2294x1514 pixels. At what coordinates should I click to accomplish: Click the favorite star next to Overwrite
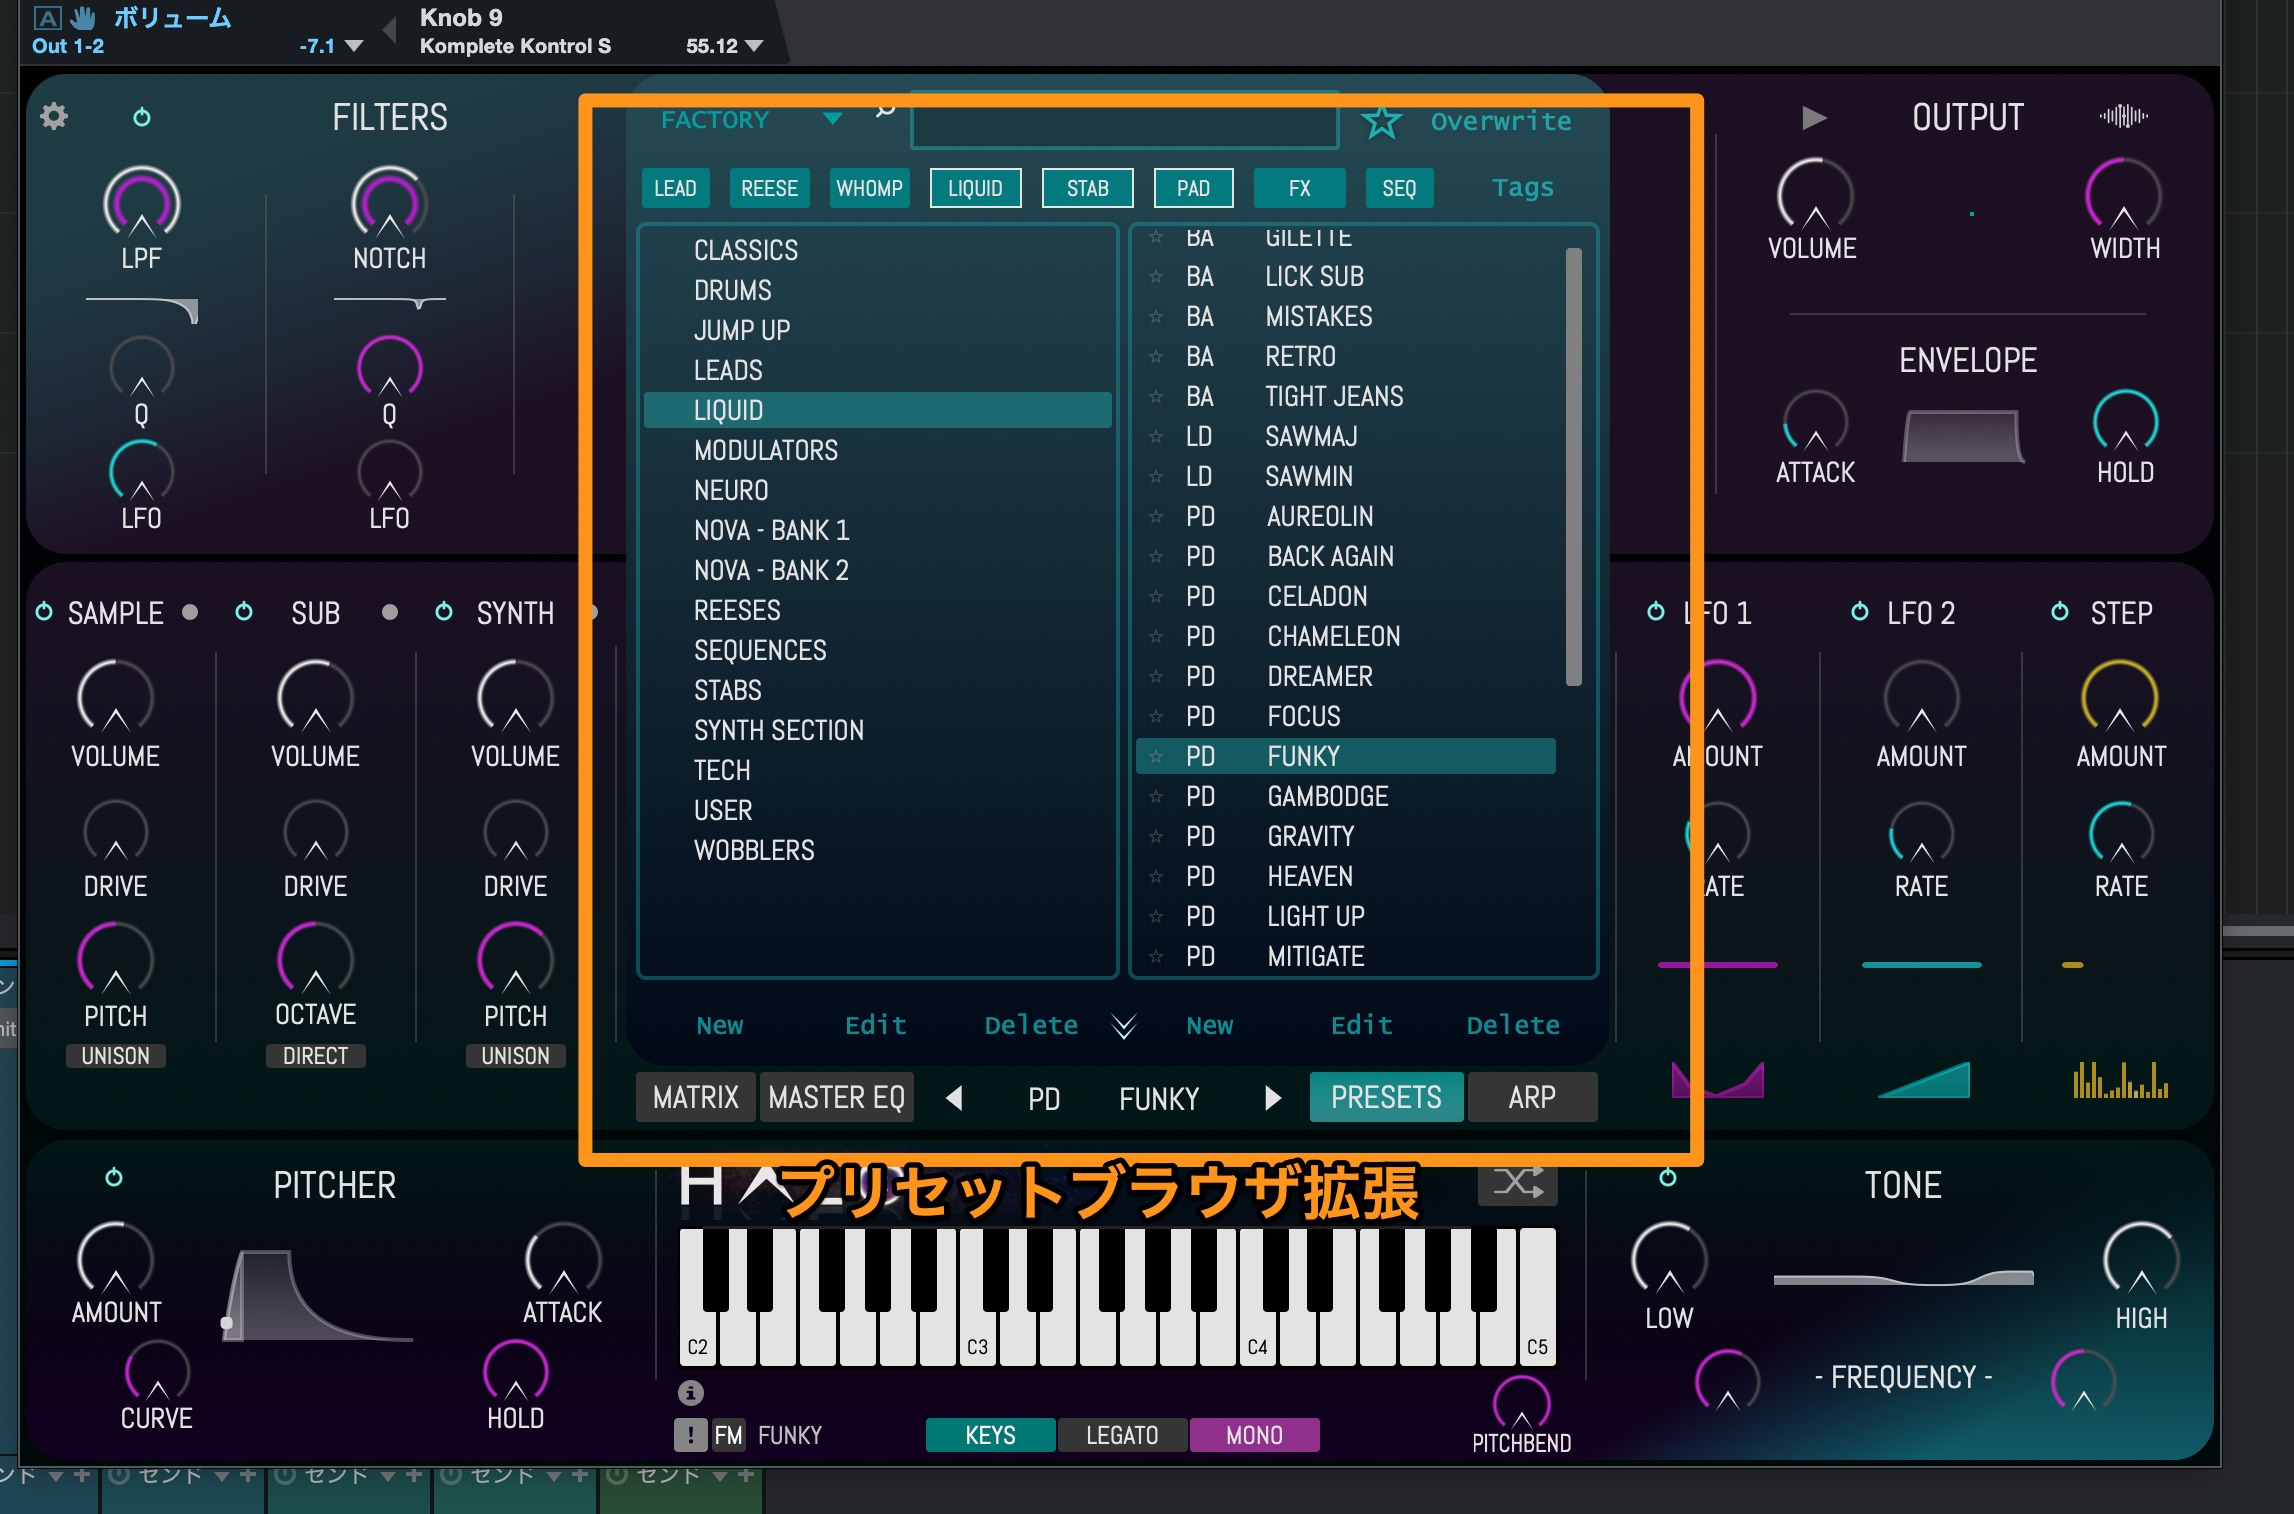(1381, 122)
